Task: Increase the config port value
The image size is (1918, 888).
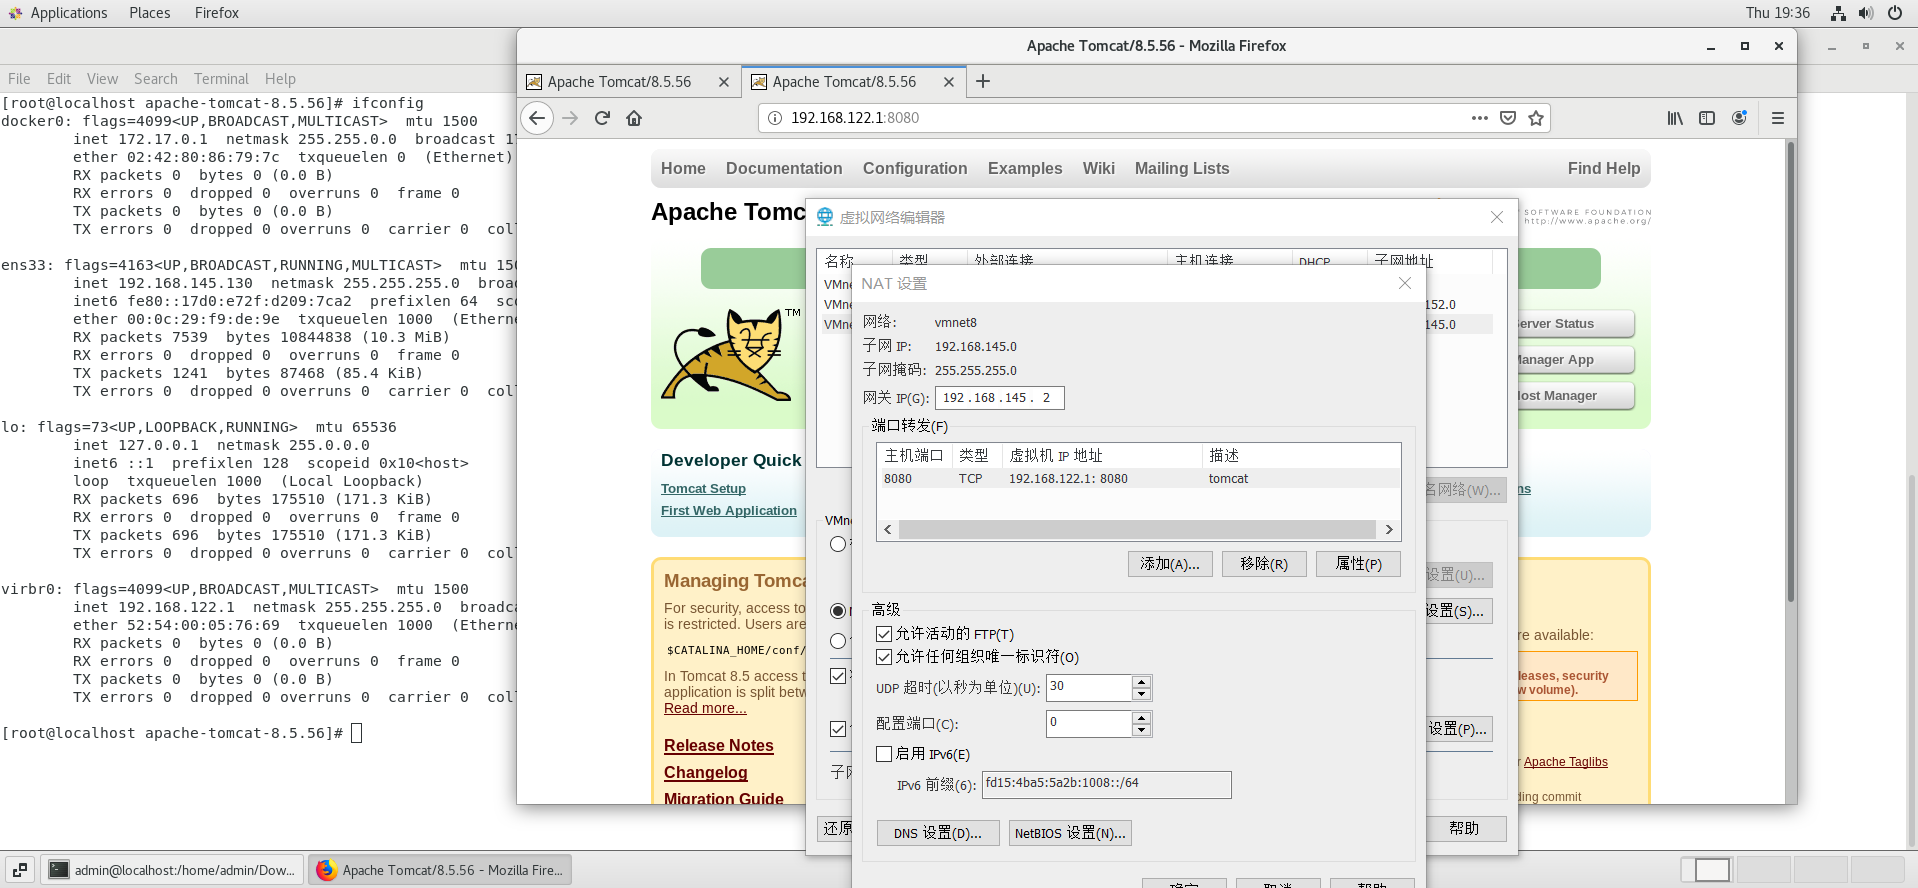Action: coord(1142,718)
